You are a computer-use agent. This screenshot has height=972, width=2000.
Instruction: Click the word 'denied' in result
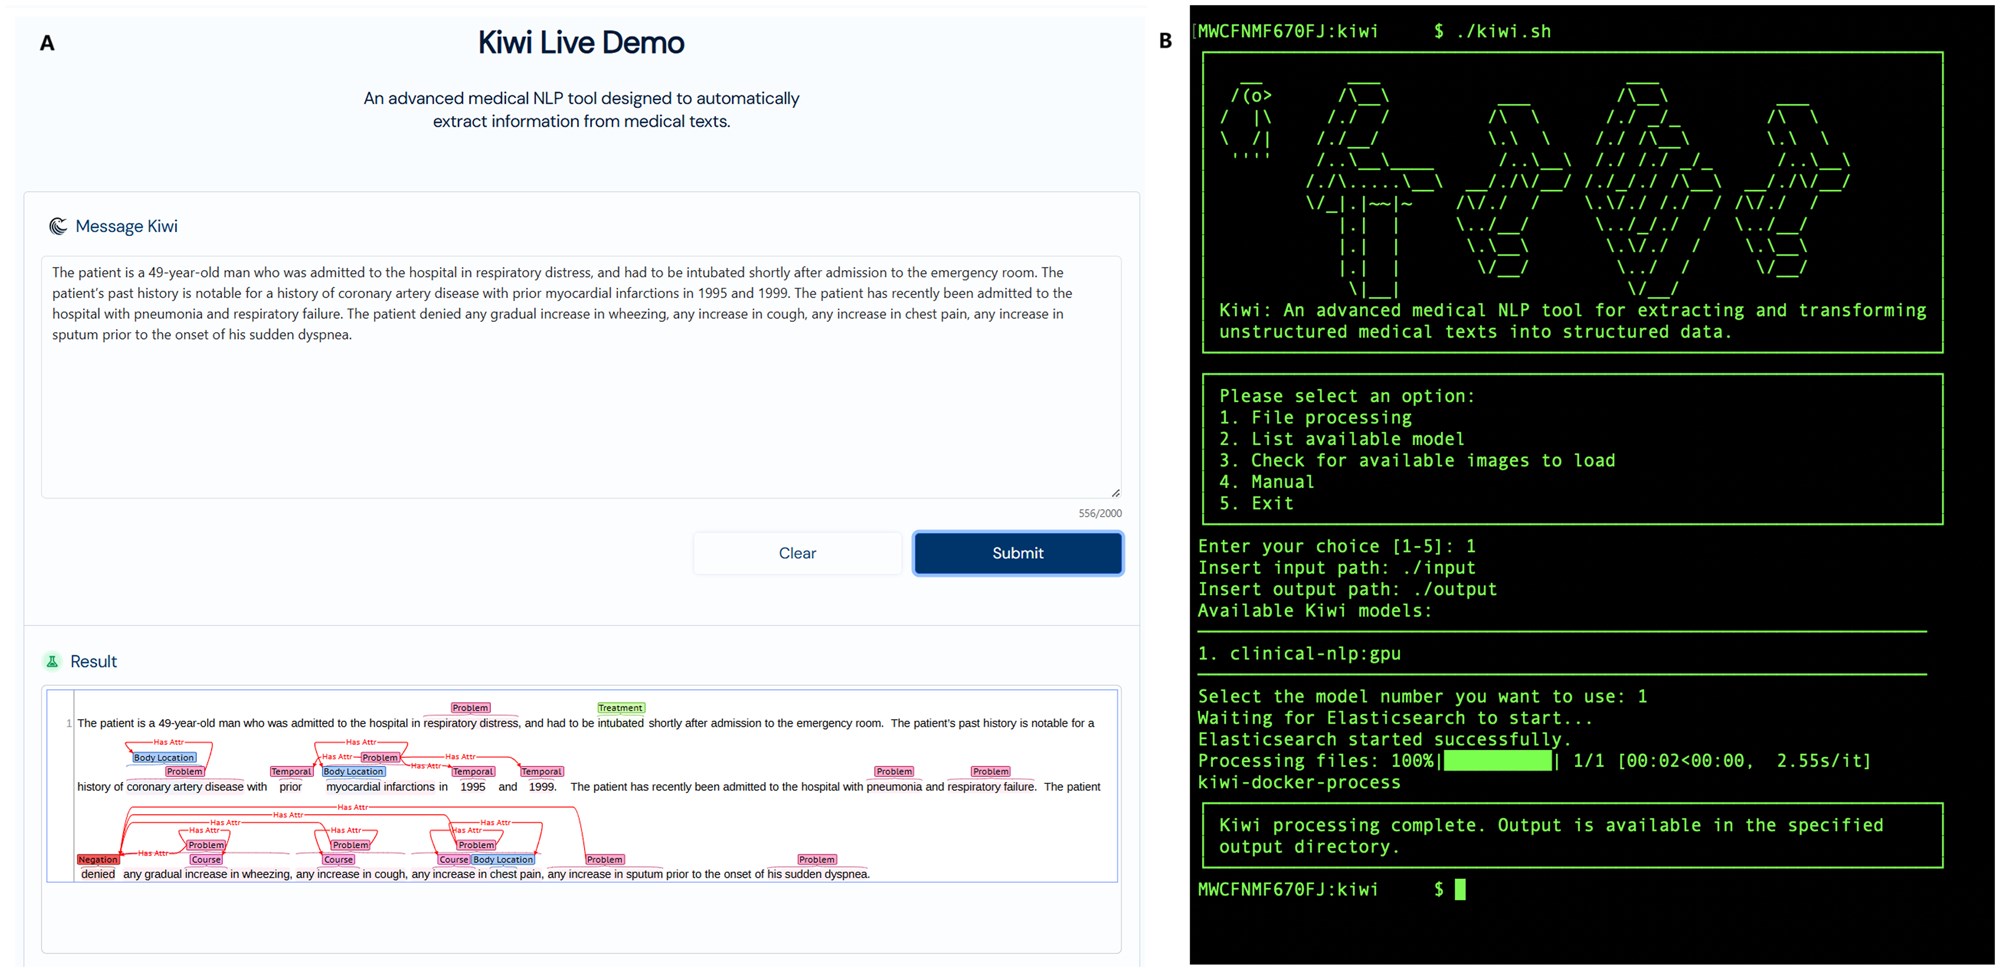[x=98, y=874]
